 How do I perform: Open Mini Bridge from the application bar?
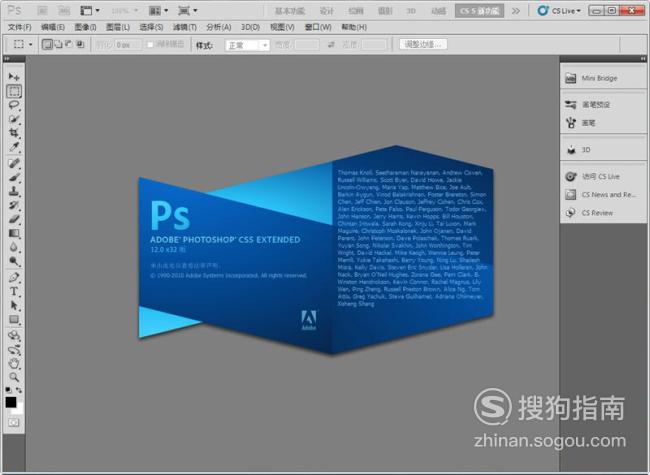click(64, 11)
